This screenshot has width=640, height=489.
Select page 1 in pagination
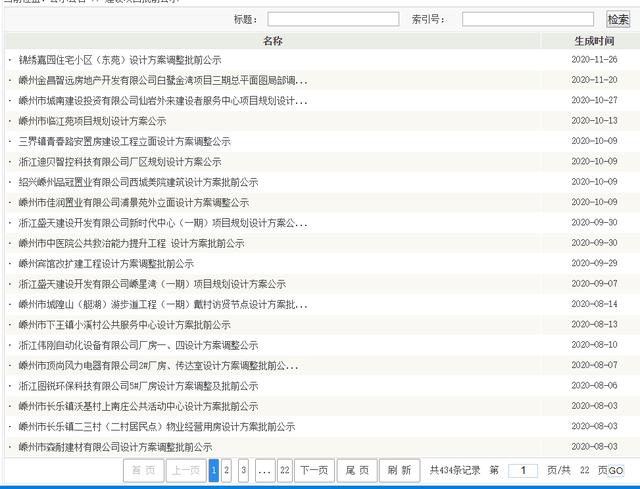coord(214,470)
